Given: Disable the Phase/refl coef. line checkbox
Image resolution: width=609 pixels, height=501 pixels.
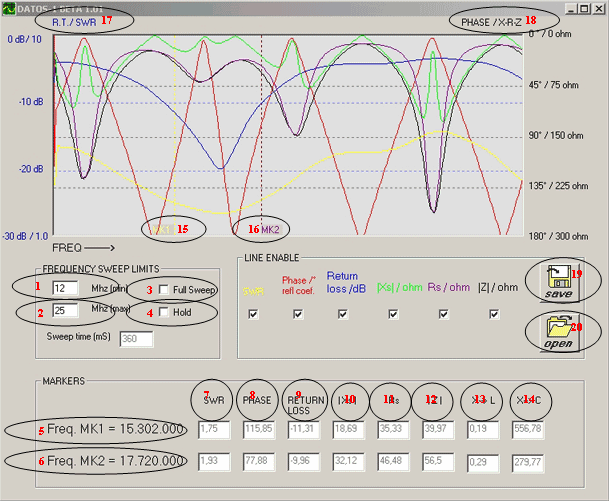Looking at the screenshot, I should [298, 314].
